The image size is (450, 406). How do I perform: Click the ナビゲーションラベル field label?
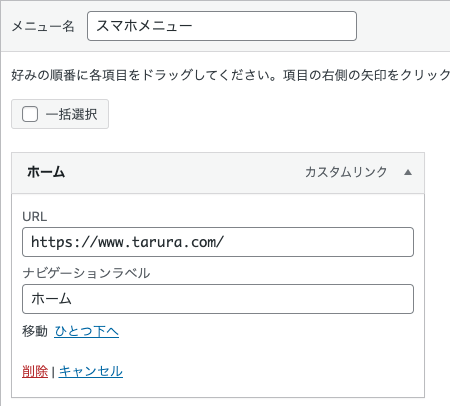(x=86, y=273)
